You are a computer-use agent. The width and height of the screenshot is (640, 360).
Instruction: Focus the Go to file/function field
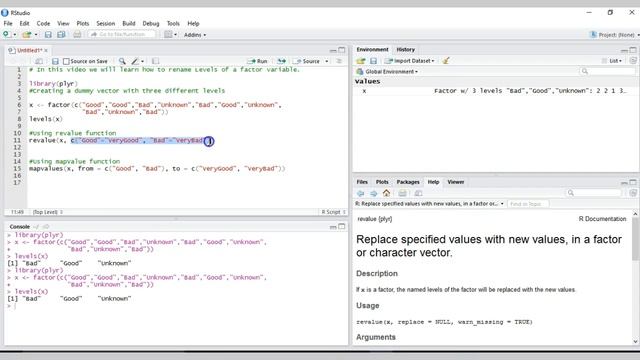click(x=122, y=35)
